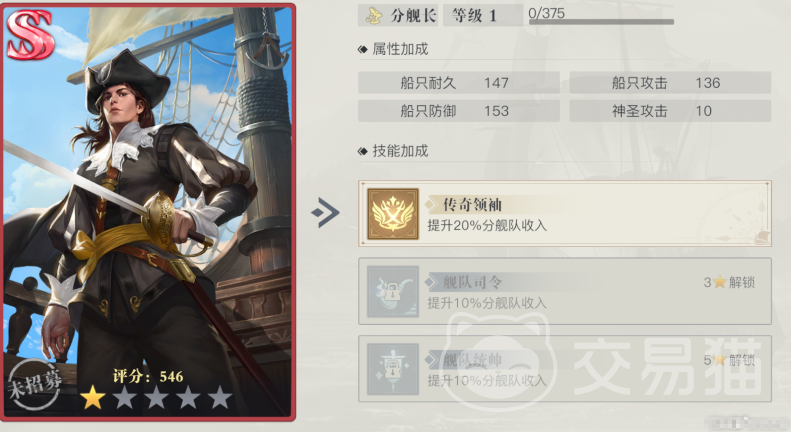This screenshot has width=791, height=432.
Task: Click the locked 舰队司令 skill icon
Action: tap(393, 292)
